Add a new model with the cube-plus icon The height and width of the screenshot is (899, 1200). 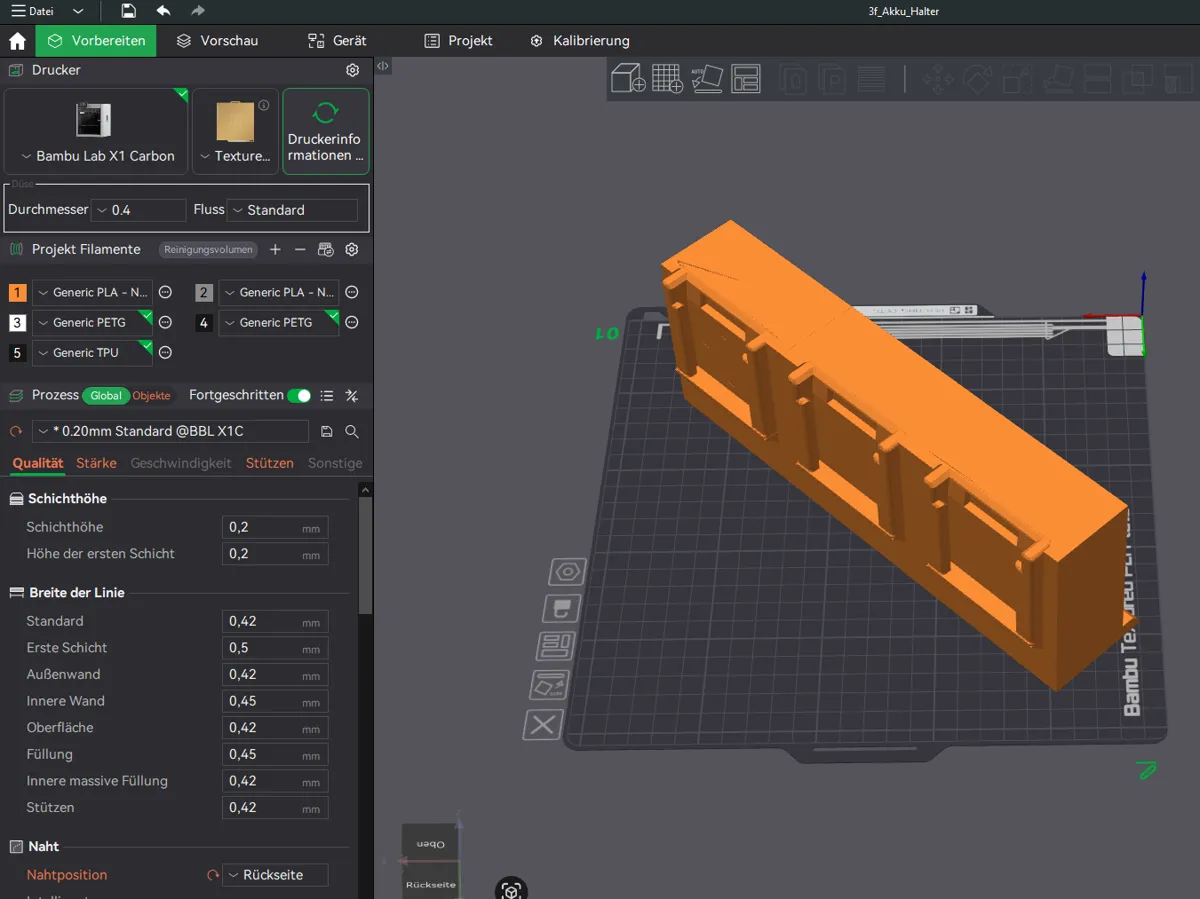click(x=628, y=79)
